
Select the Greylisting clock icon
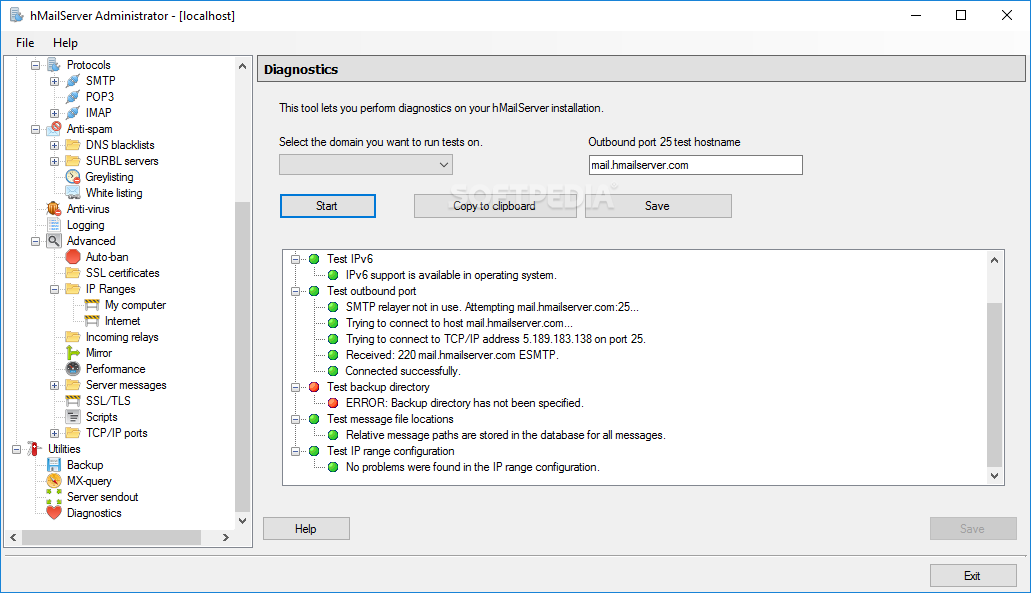click(x=73, y=177)
